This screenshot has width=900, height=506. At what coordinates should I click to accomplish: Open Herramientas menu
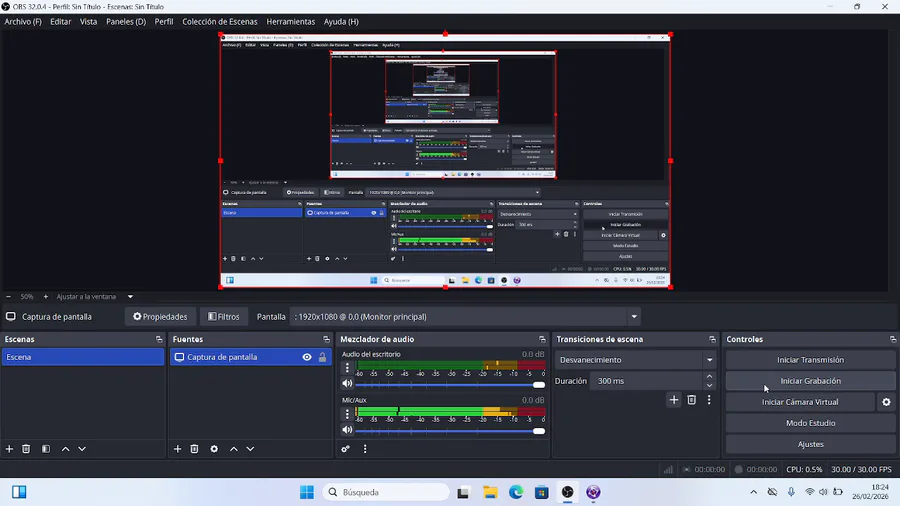pyautogui.click(x=290, y=21)
